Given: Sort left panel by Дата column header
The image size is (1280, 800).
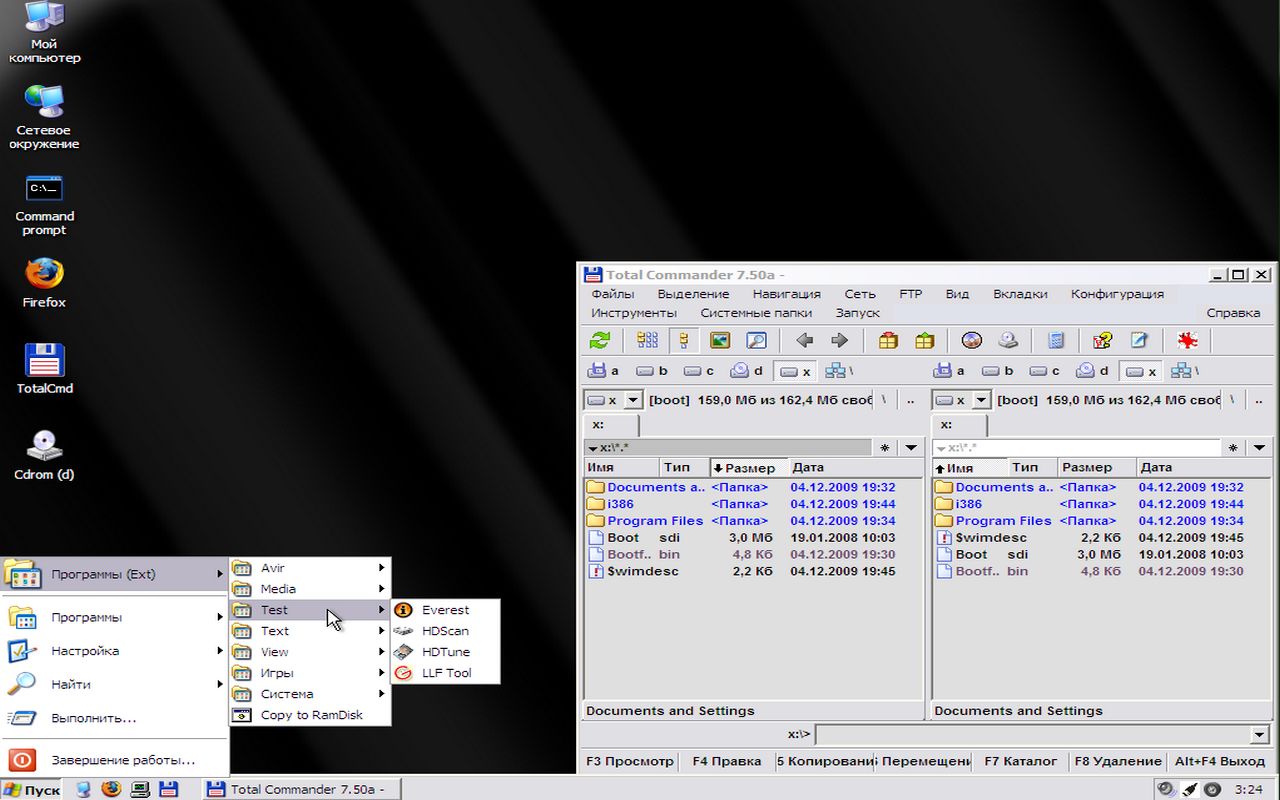Looking at the screenshot, I should pos(808,467).
